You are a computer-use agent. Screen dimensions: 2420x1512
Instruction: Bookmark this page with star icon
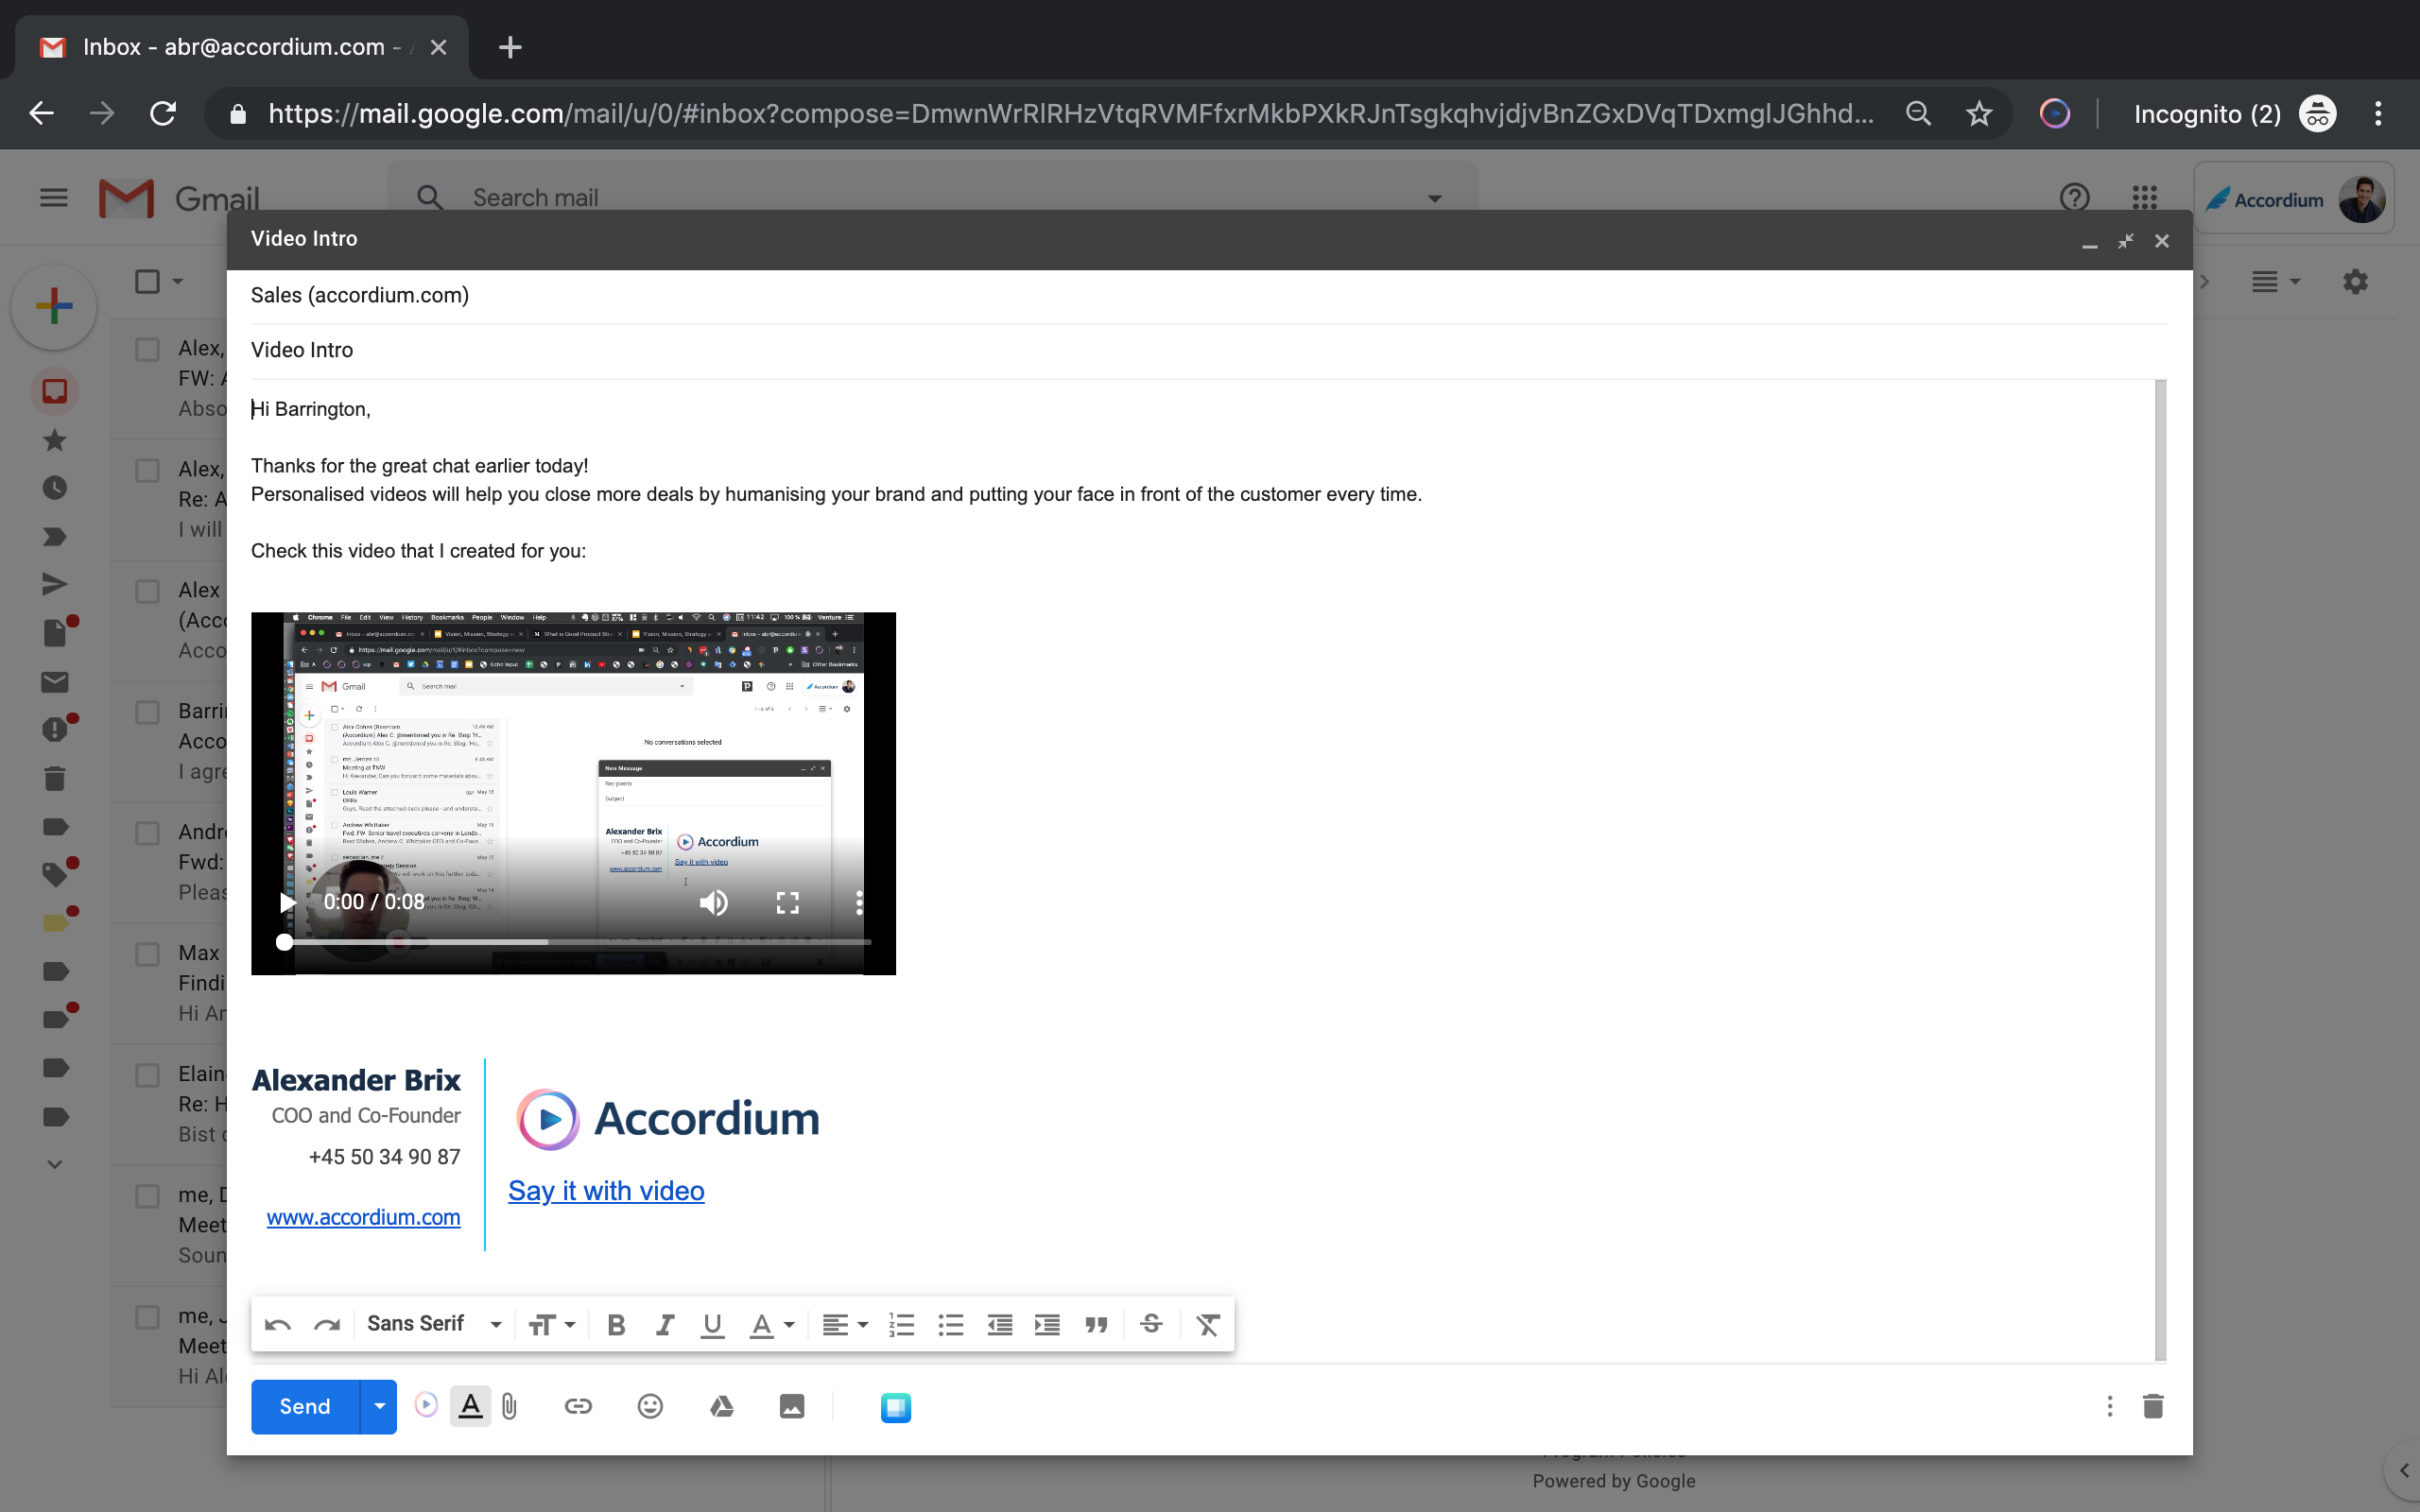1979,114
